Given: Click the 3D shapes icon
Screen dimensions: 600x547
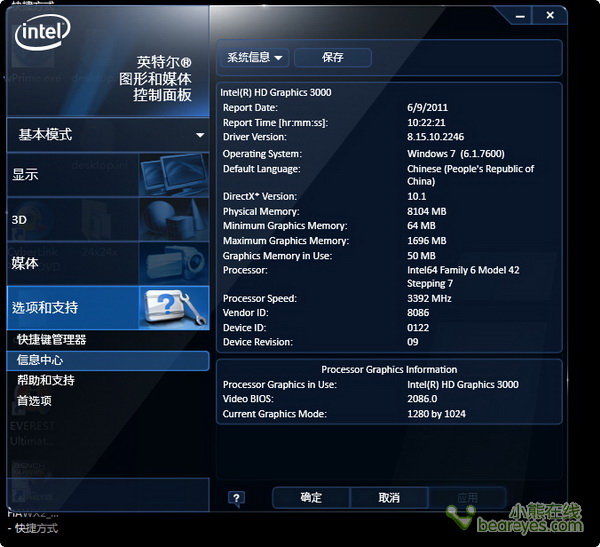Looking at the screenshot, I should (x=174, y=219).
